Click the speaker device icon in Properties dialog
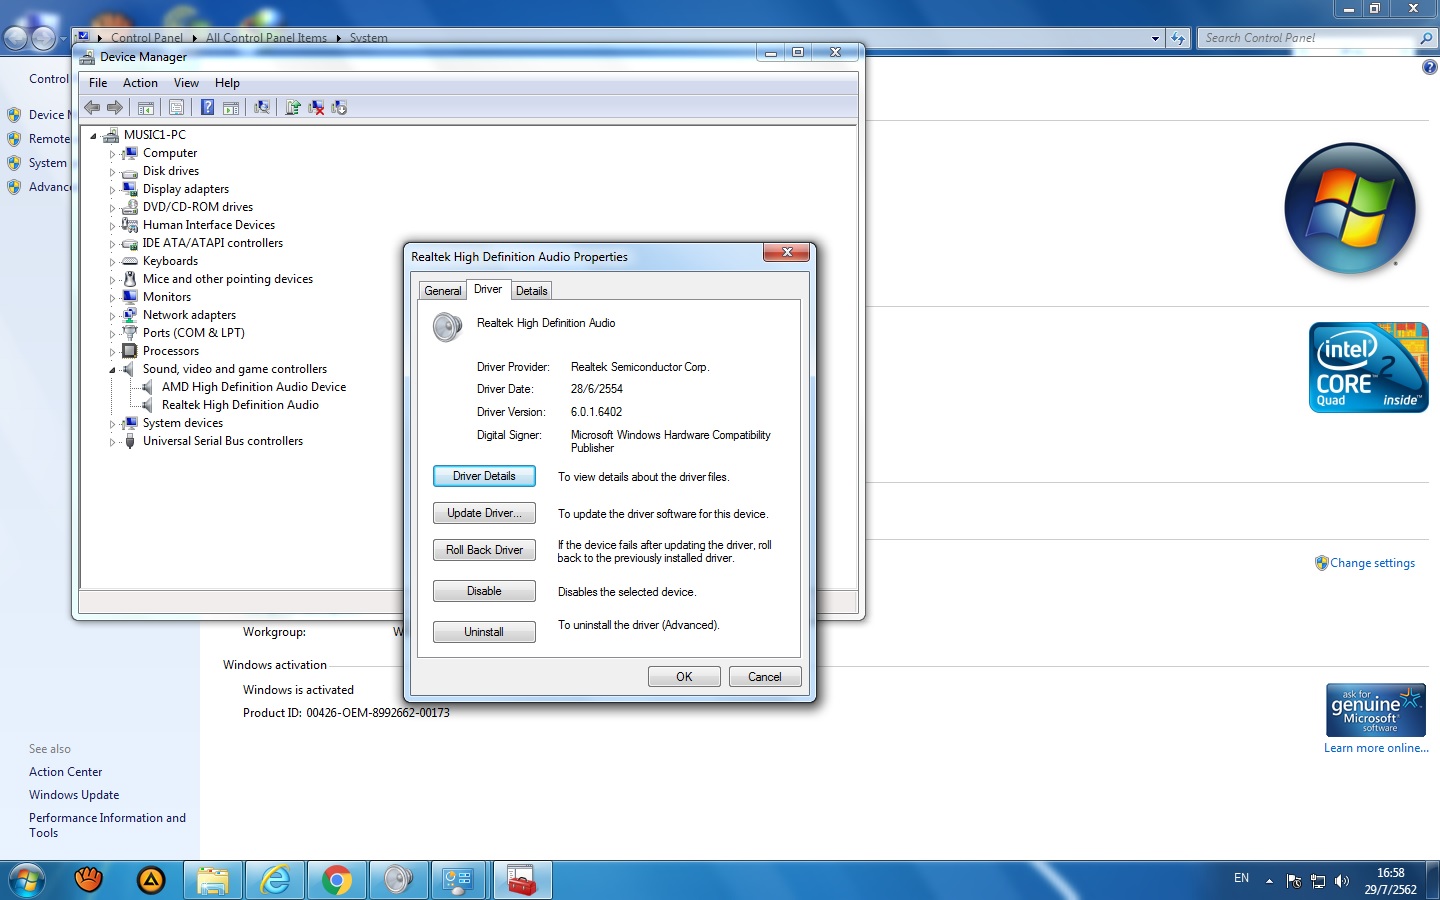The width and height of the screenshot is (1440, 900). [x=447, y=326]
